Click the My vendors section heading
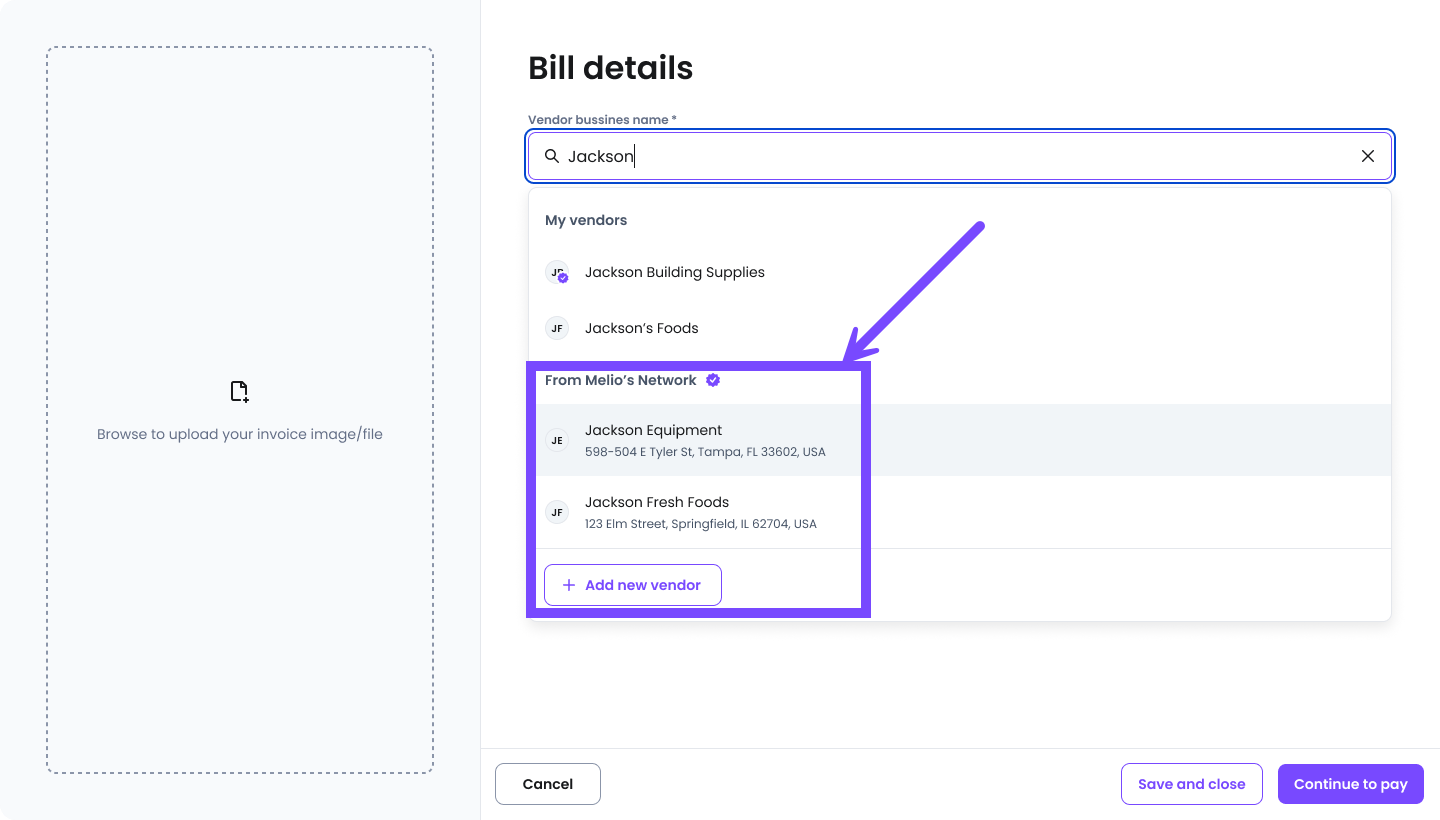 pyautogui.click(x=586, y=220)
